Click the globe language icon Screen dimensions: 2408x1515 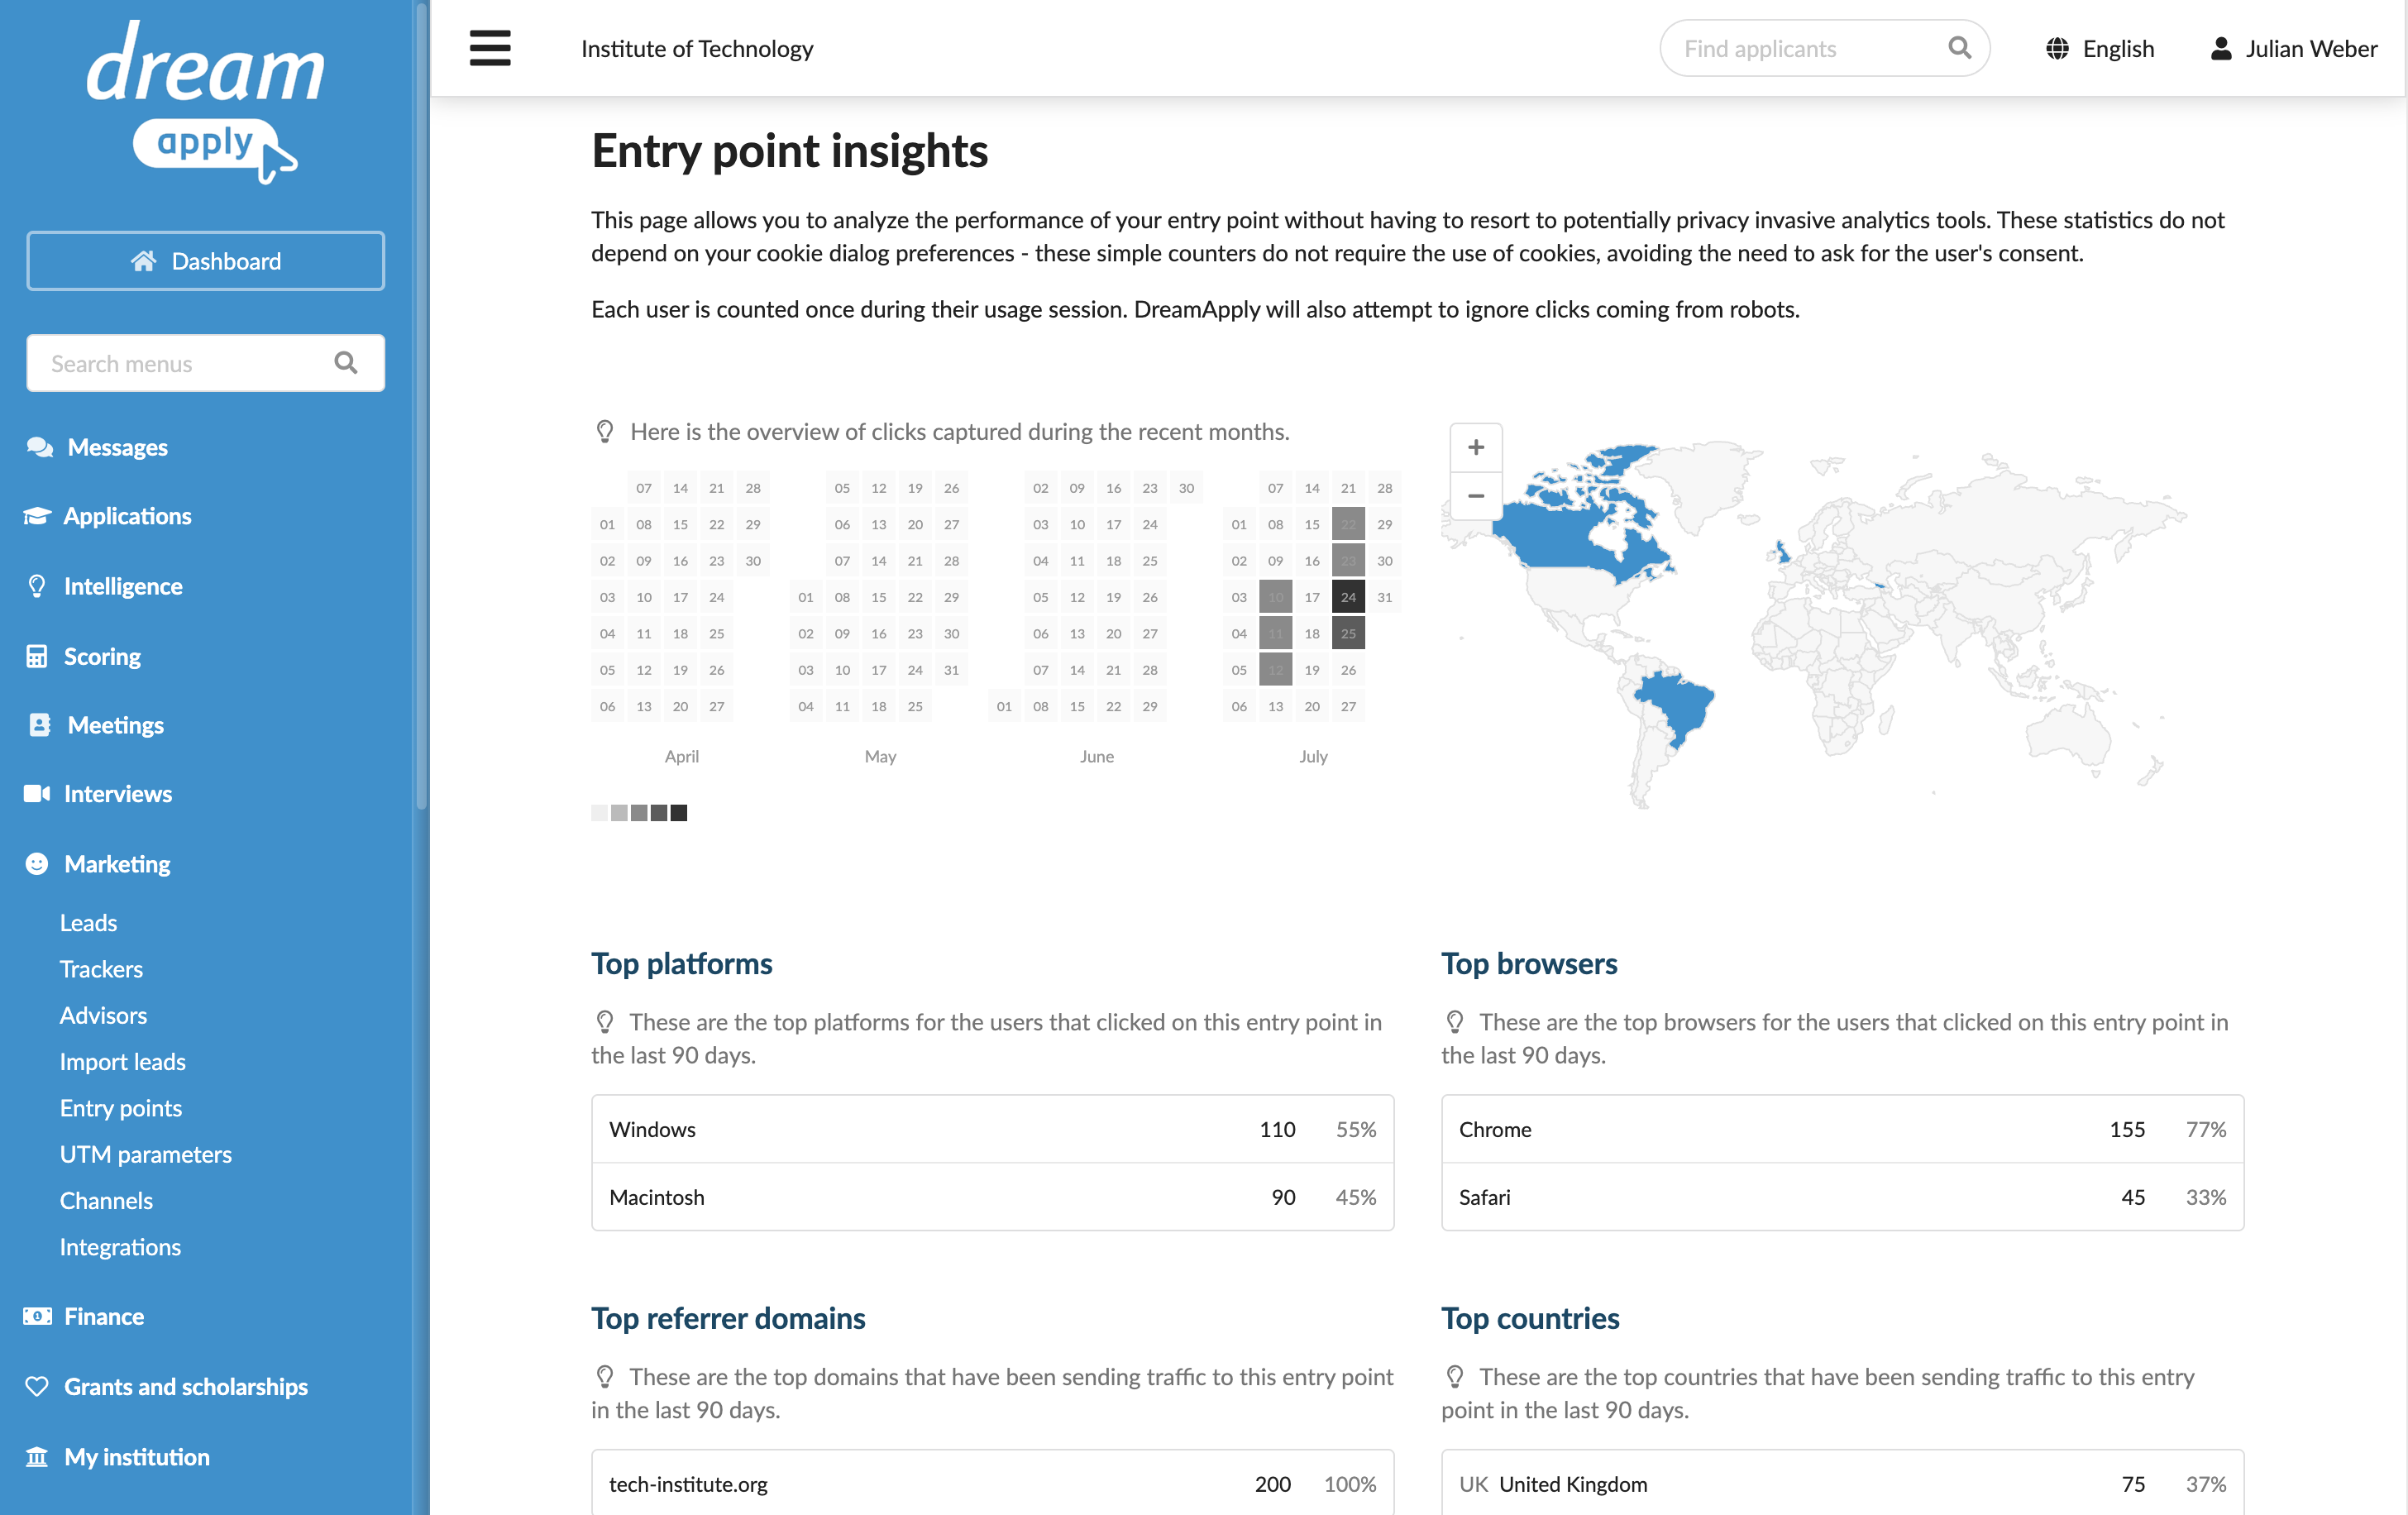(x=2057, y=48)
